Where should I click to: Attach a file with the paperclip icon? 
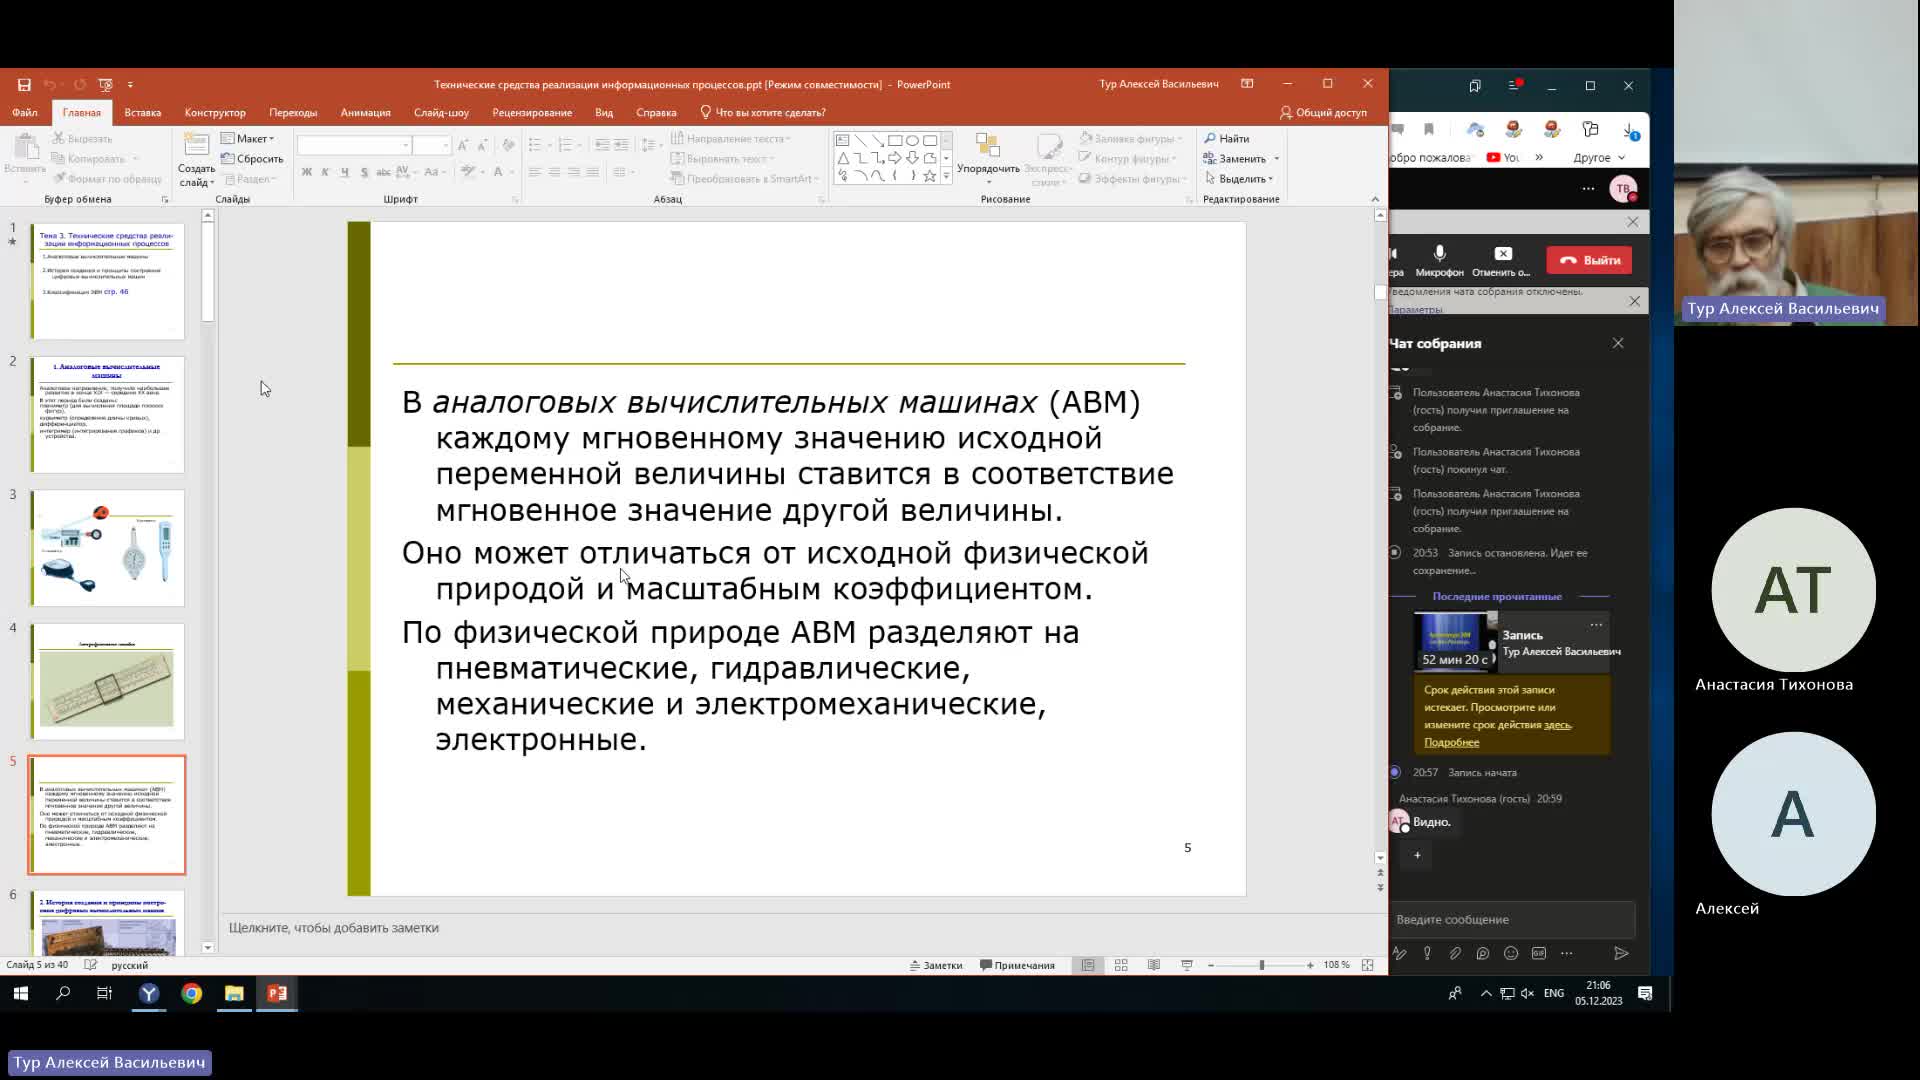click(x=1455, y=954)
